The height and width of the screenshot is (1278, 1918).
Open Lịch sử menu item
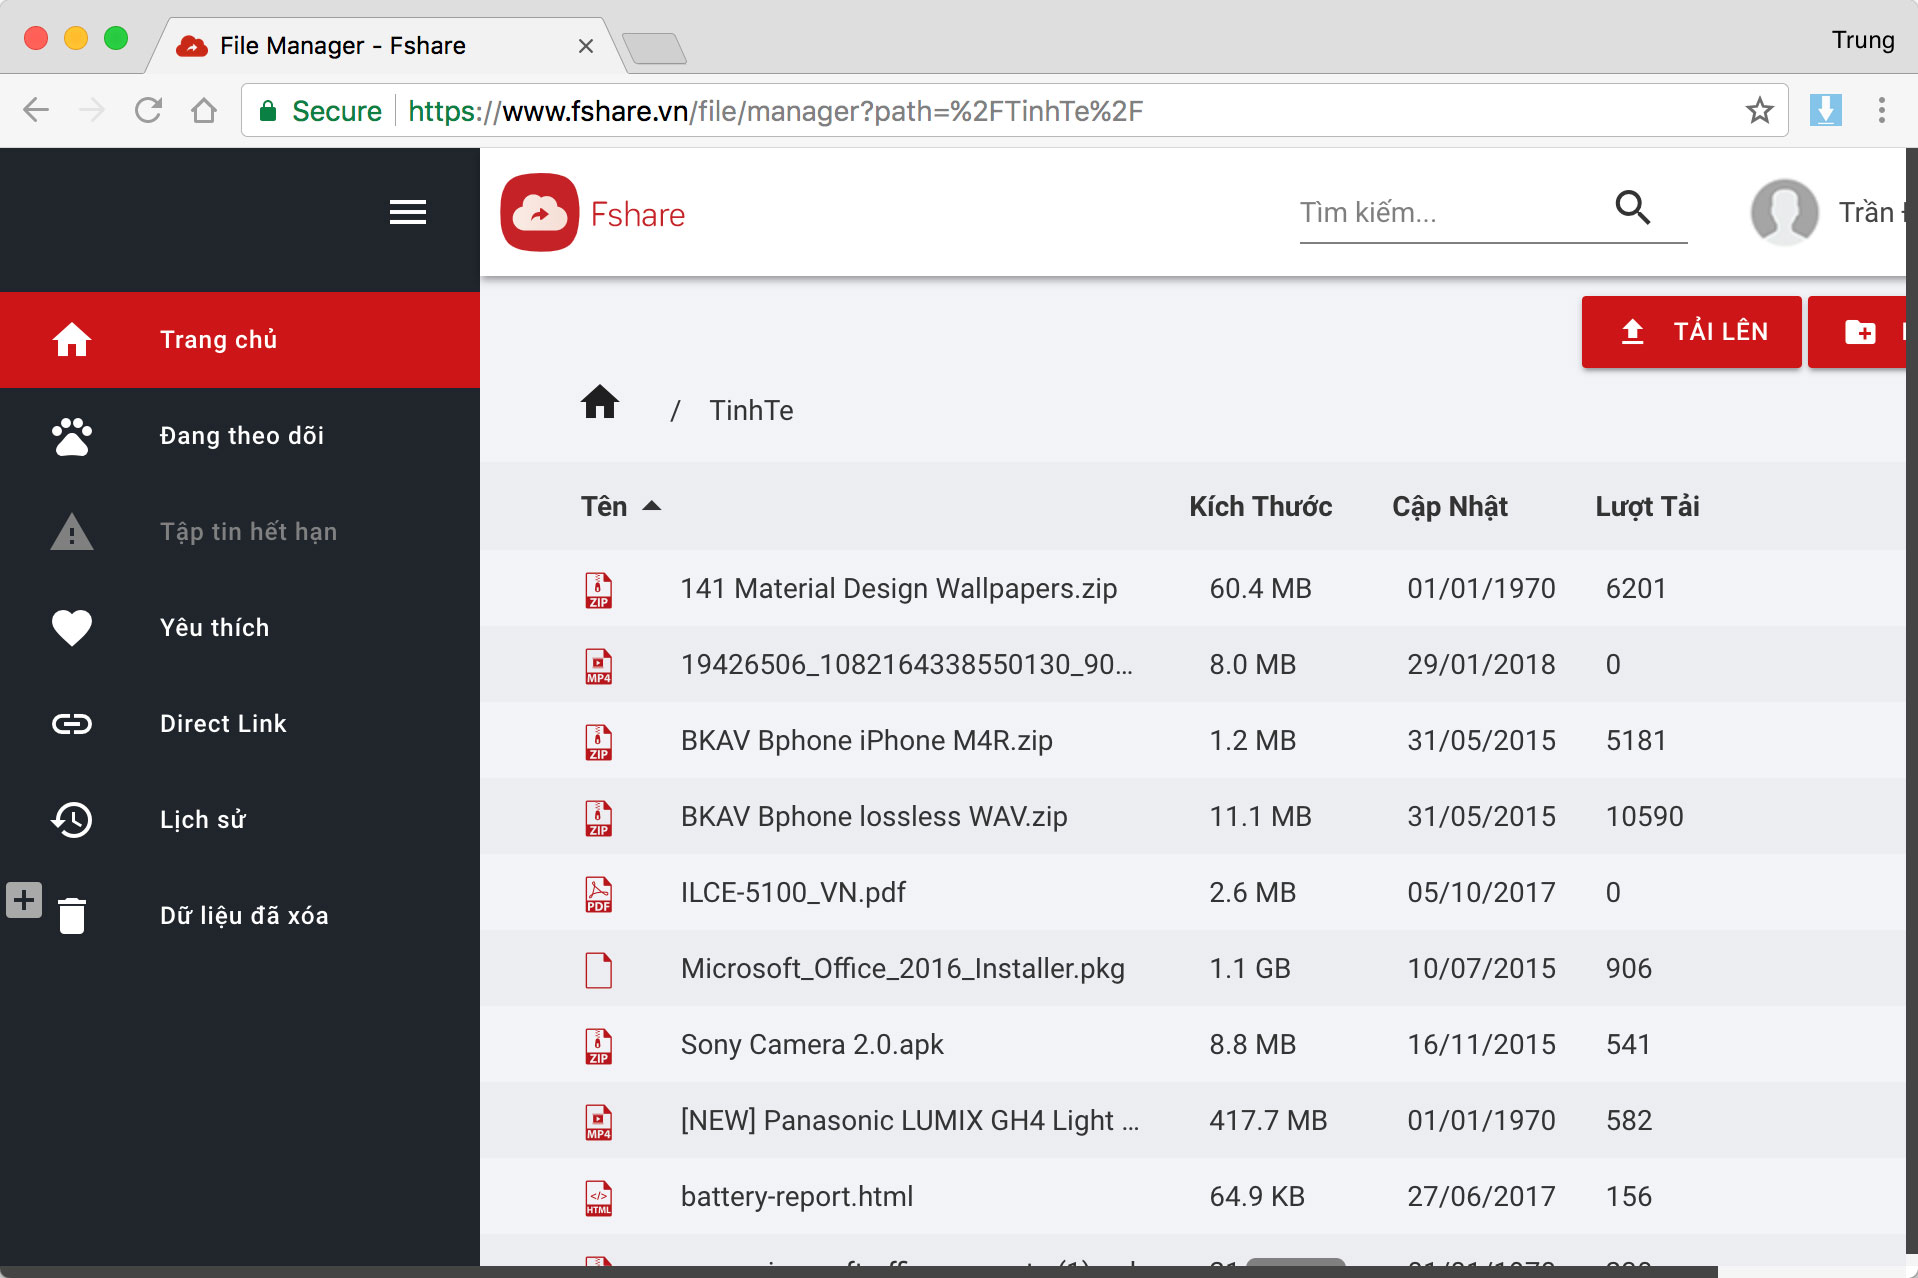pyautogui.click(x=240, y=820)
